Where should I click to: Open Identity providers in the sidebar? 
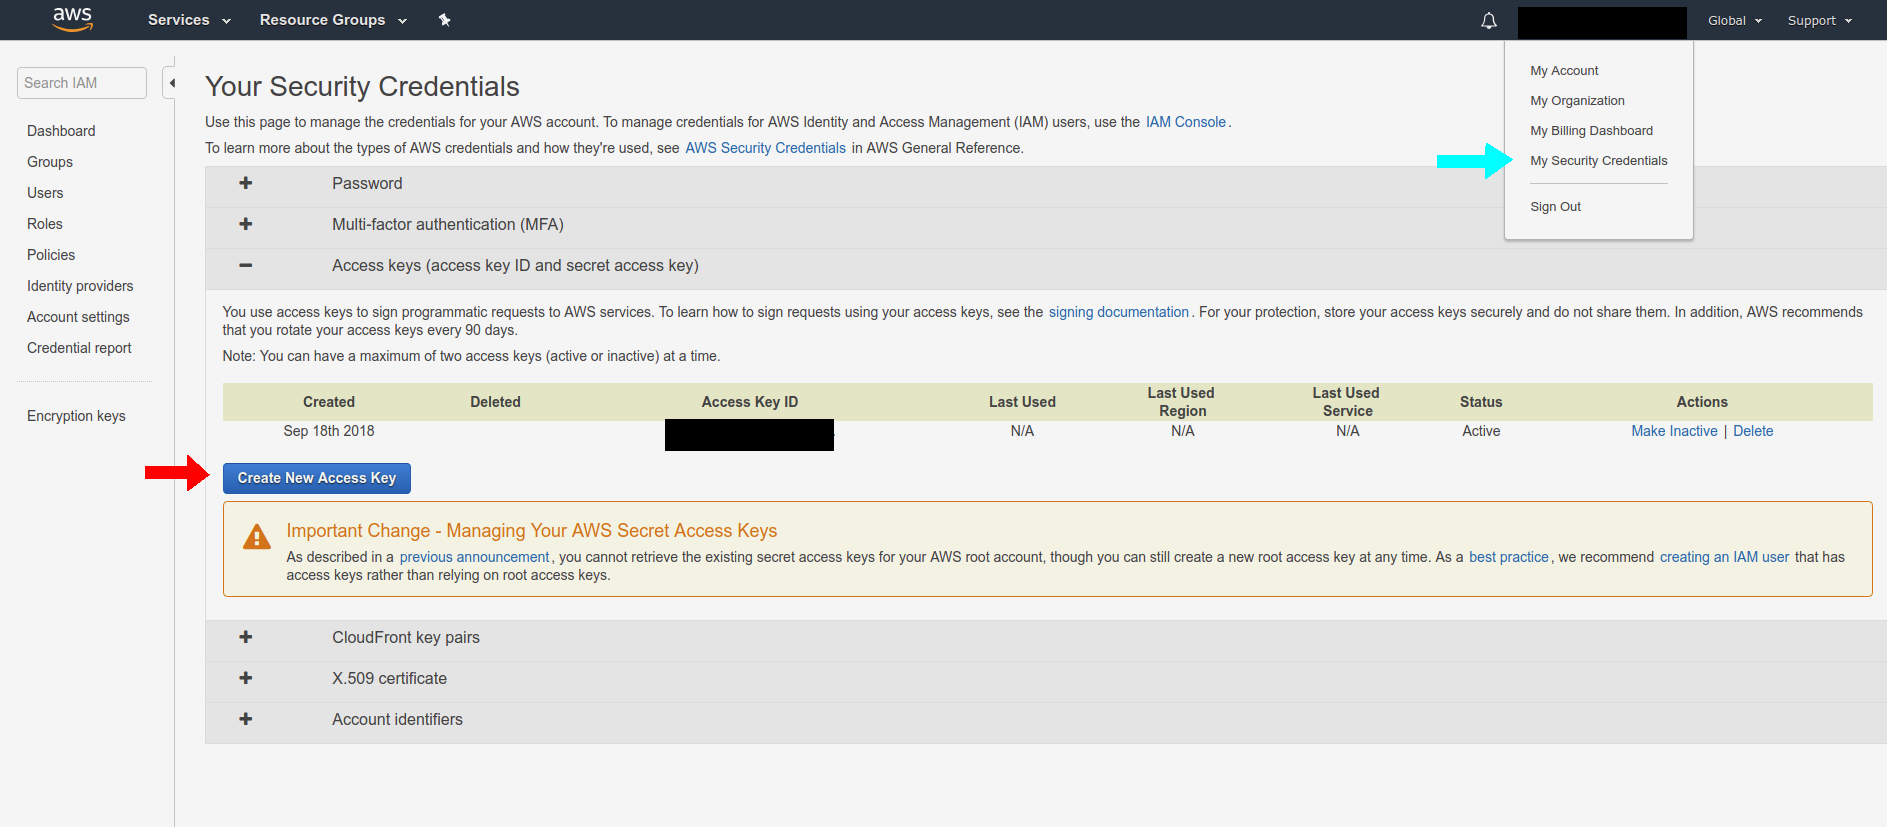80,286
